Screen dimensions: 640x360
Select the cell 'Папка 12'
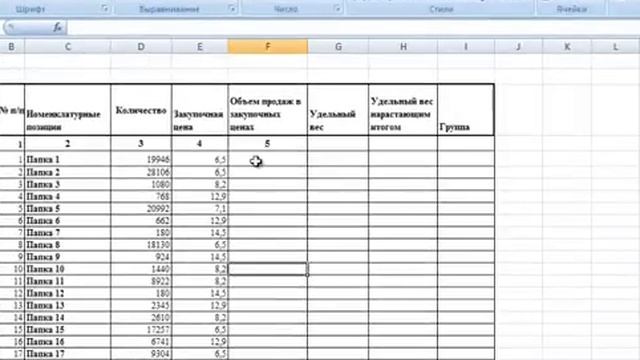pos(68,293)
